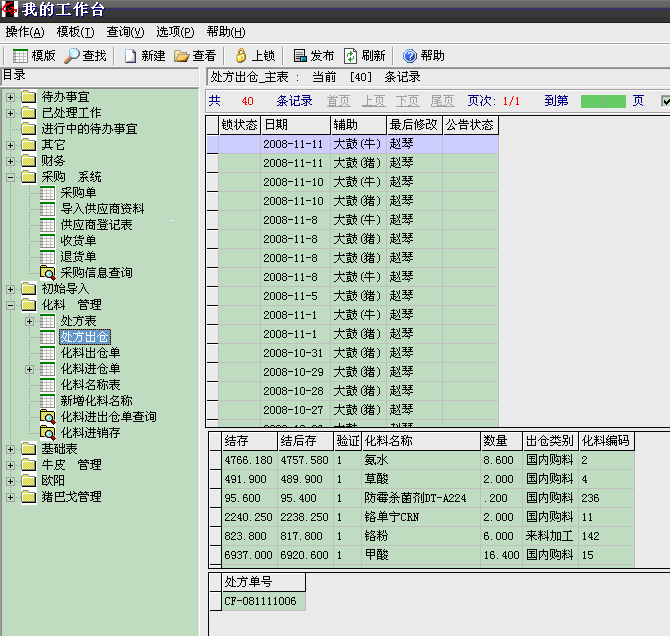Click the 尾页 last-page link
This screenshot has width=670, height=636.
(x=442, y=101)
